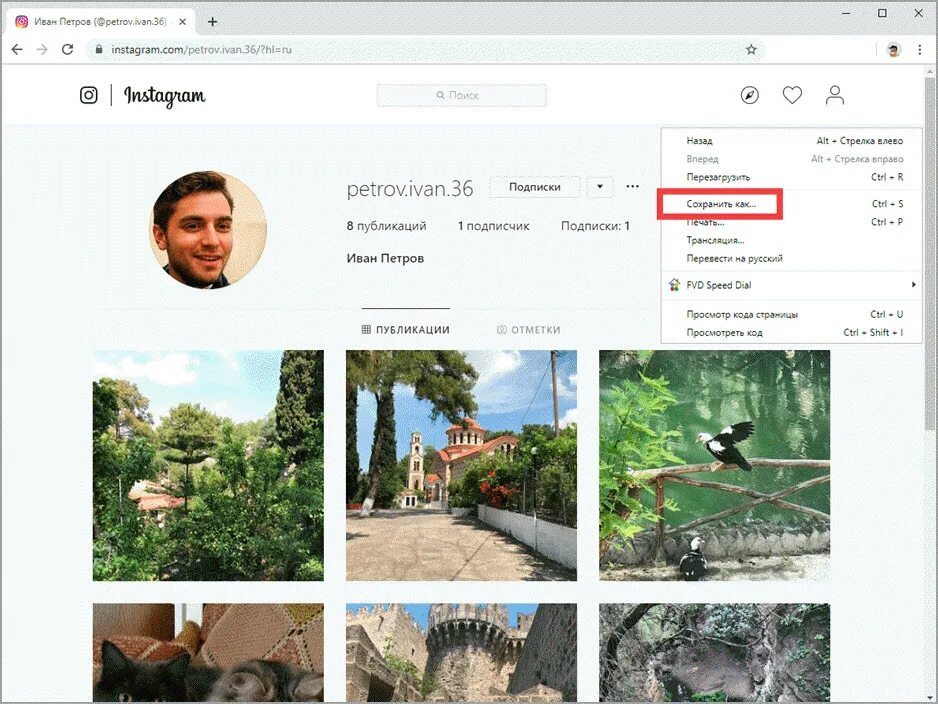Click the Поиск search field
The height and width of the screenshot is (704, 938).
pyautogui.click(x=461, y=95)
